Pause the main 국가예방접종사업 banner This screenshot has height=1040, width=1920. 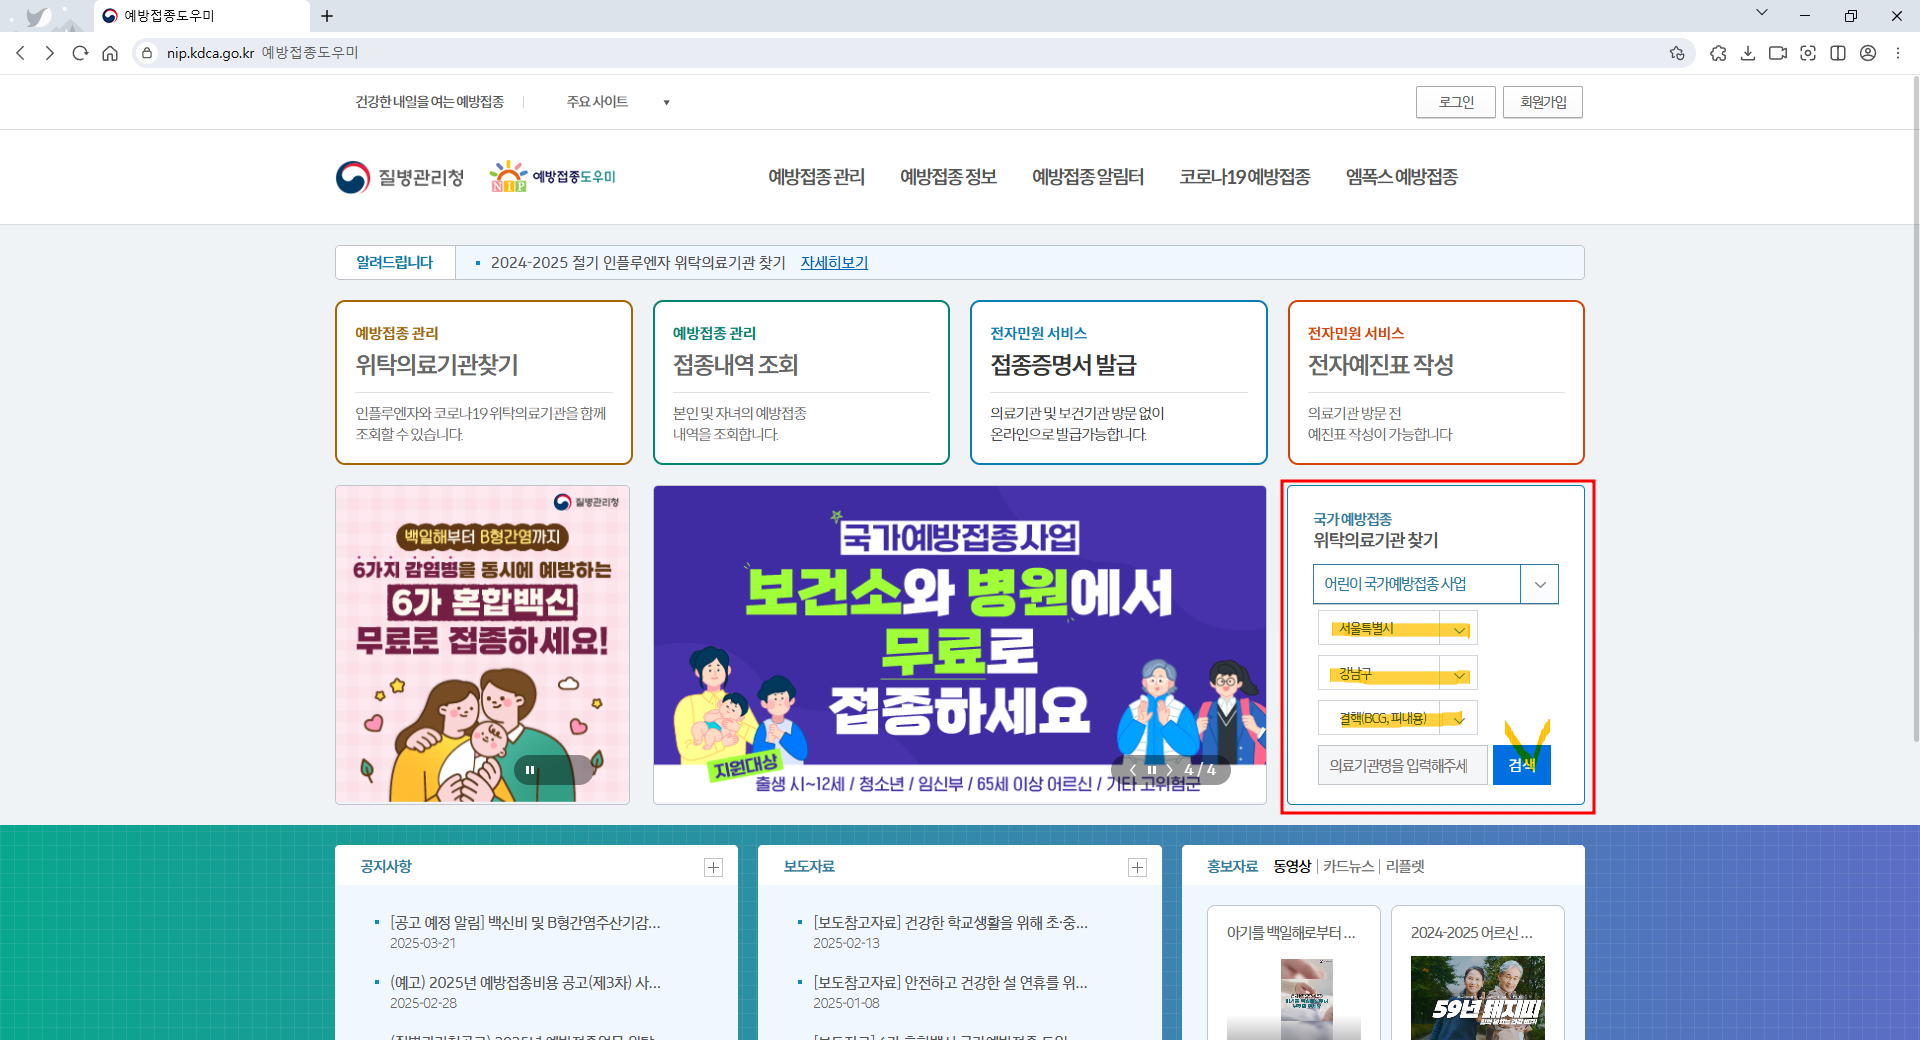pos(1151,770)
